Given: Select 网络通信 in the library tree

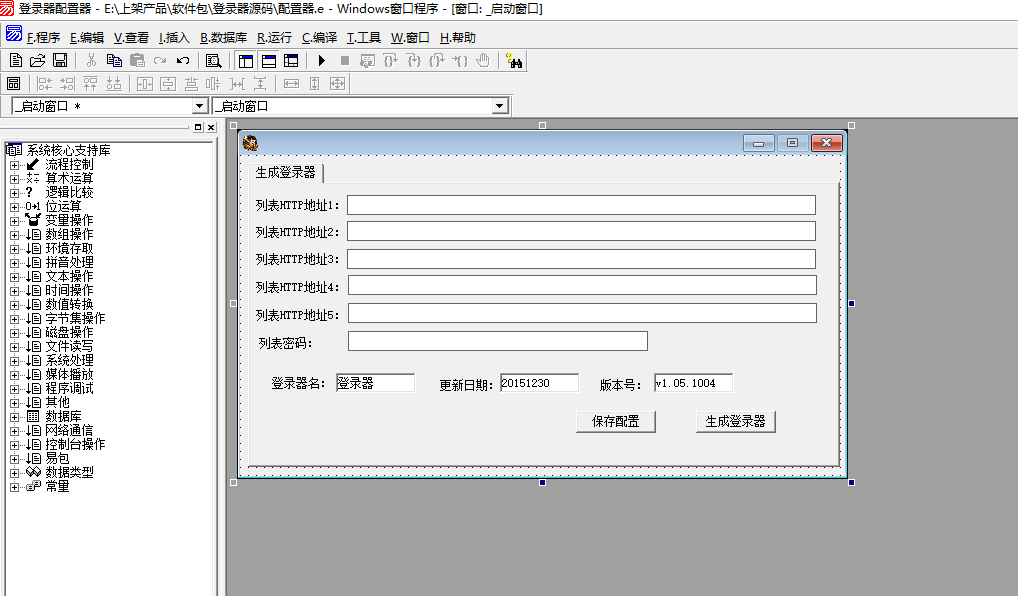Looking at the screenshot, I should 69,431.
